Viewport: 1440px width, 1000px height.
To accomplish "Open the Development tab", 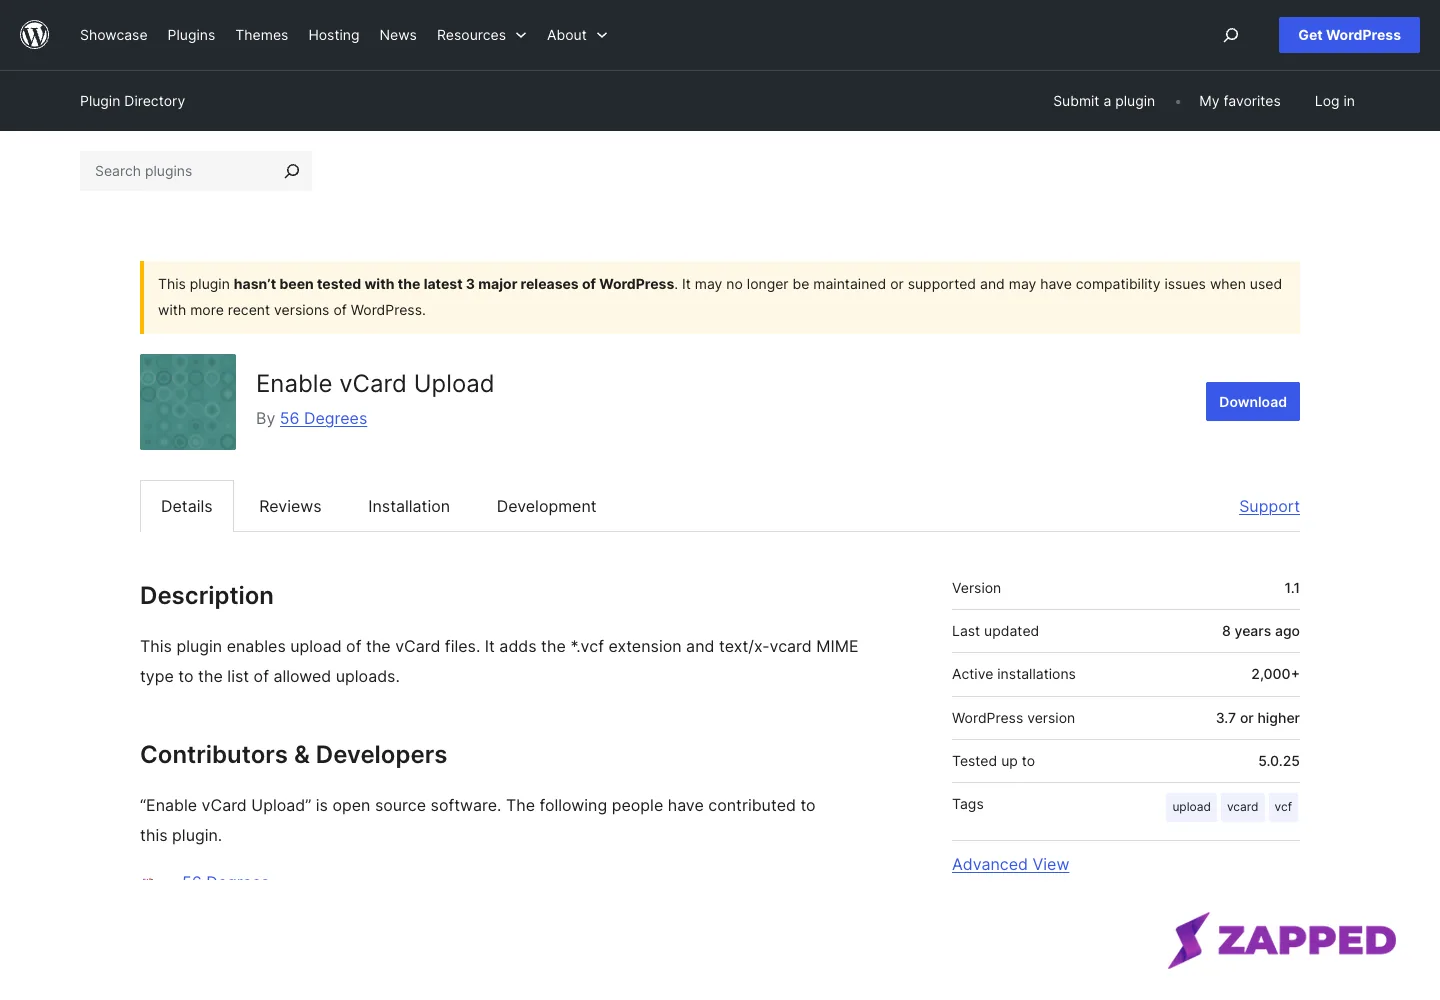I will (x=546, y=506).
